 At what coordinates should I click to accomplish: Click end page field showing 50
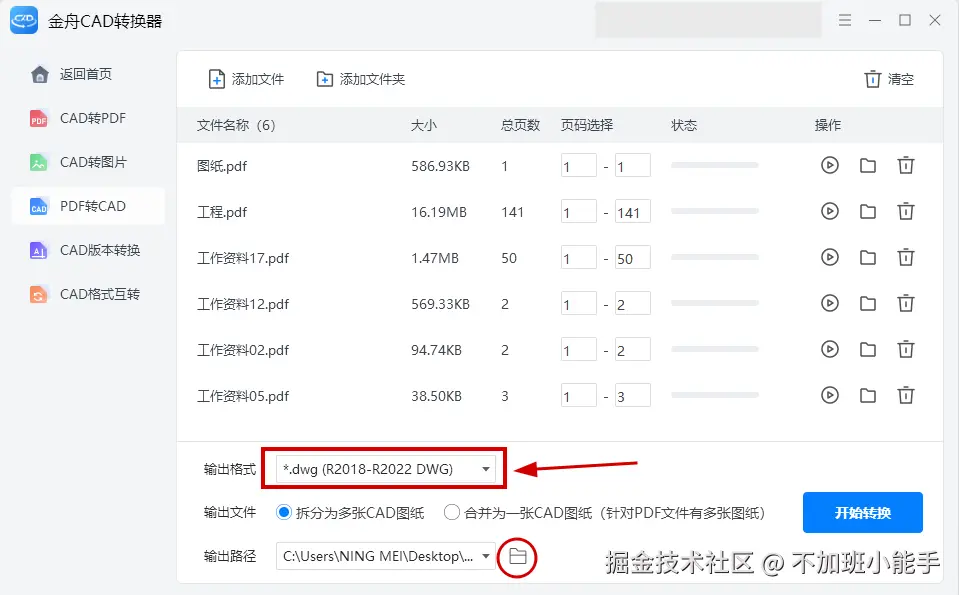[632, 257]
